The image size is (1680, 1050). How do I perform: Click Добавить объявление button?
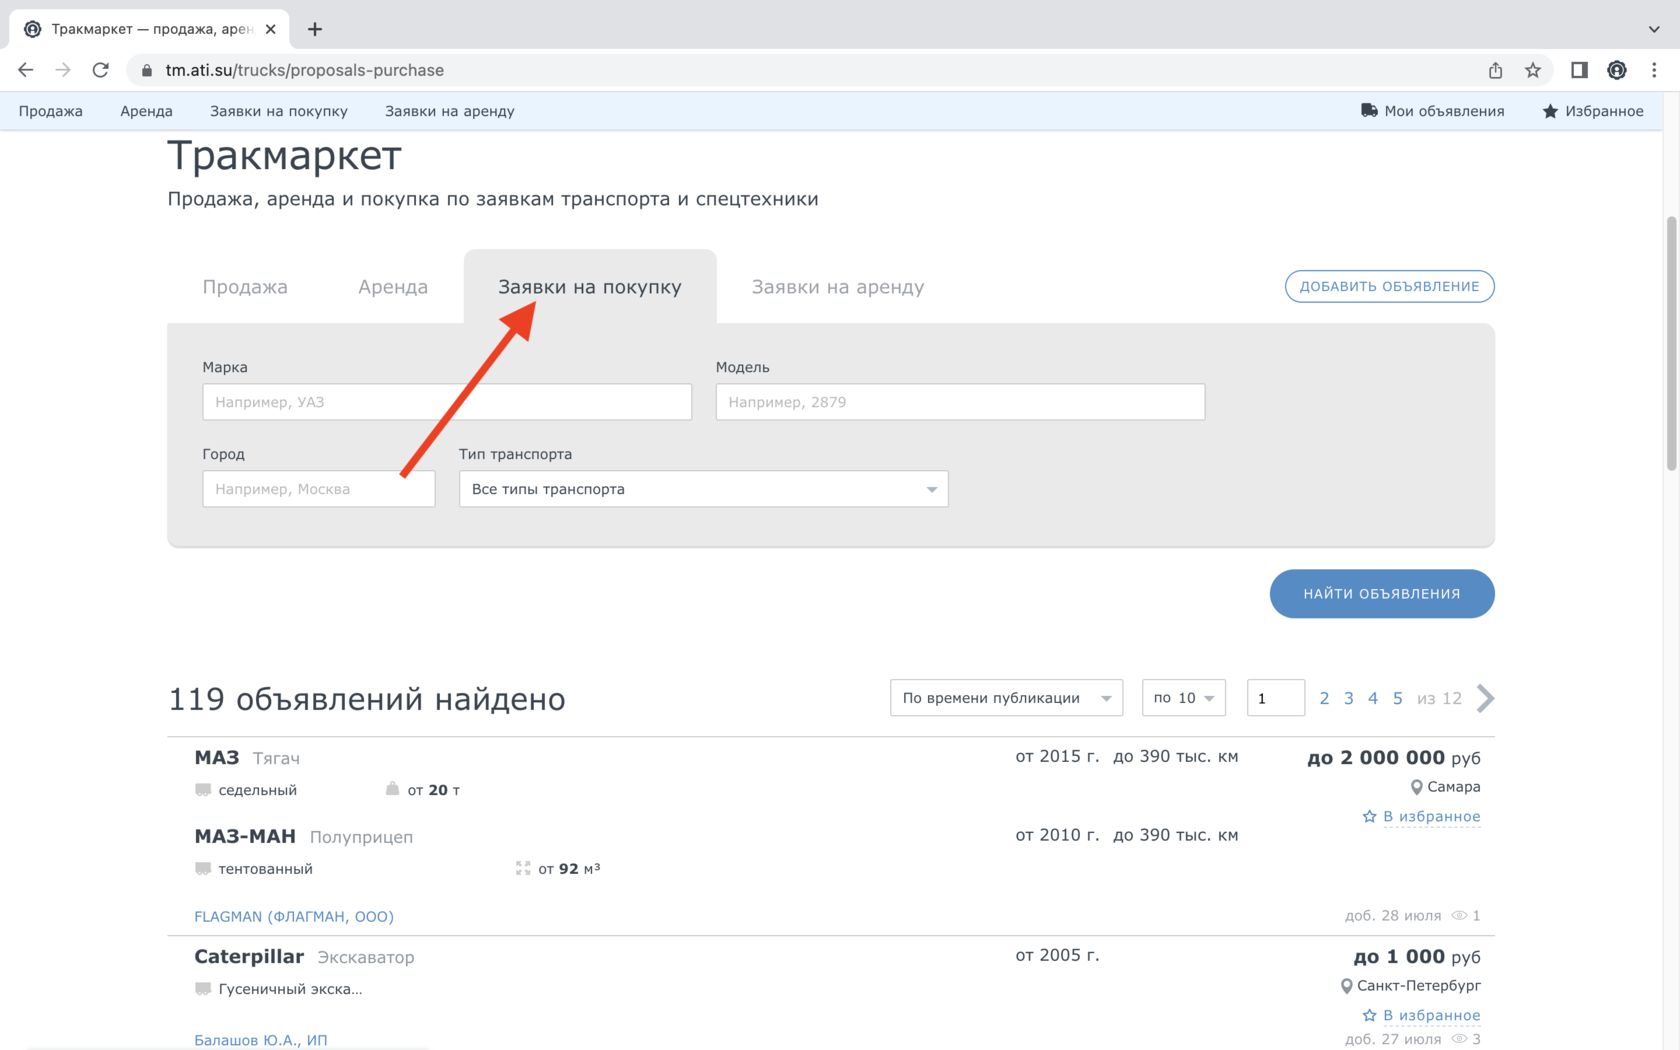[1389, 286]
